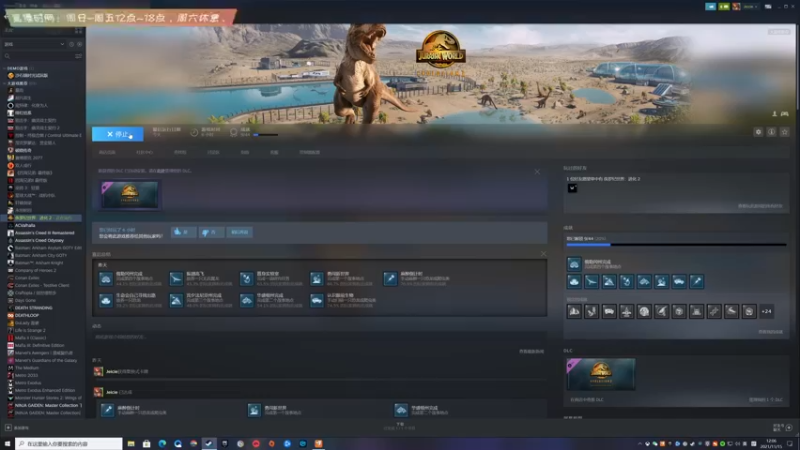The width and height of the screenshot is (800, 450).
Task: Click the locked aircraft achievement icon
Action: 627,311
